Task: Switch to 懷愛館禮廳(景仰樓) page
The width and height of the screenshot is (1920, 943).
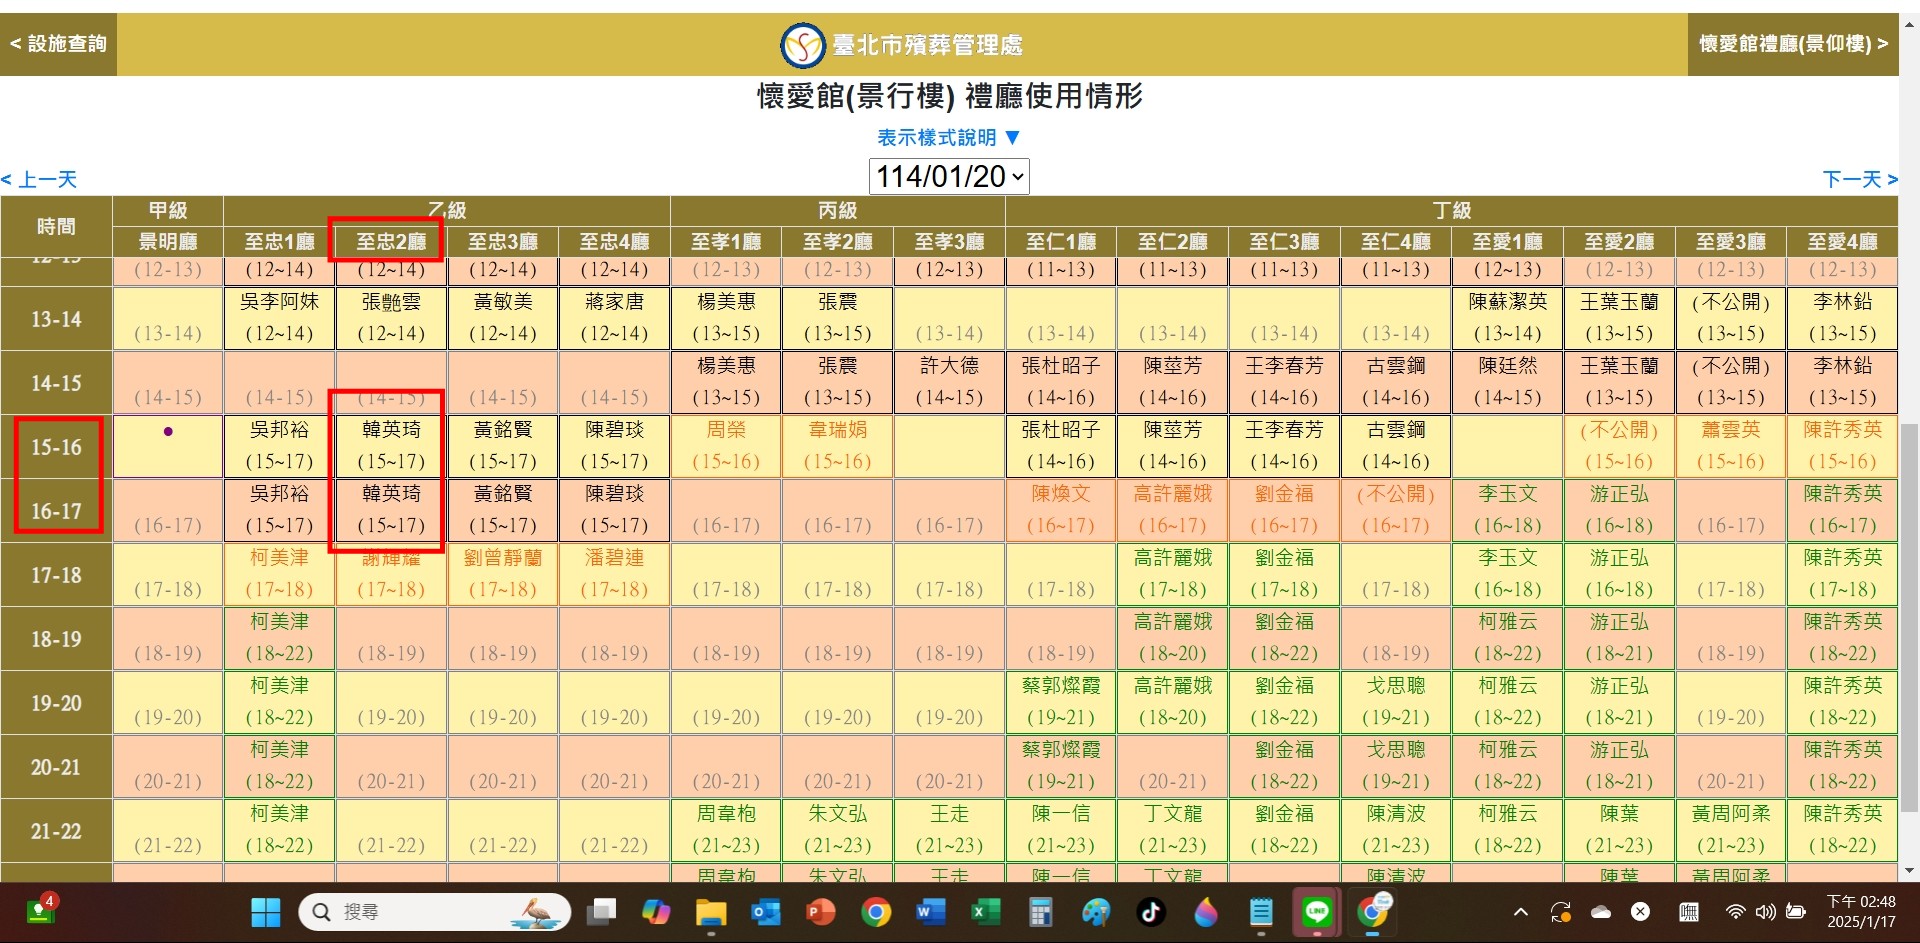Action: [1793, 44]
